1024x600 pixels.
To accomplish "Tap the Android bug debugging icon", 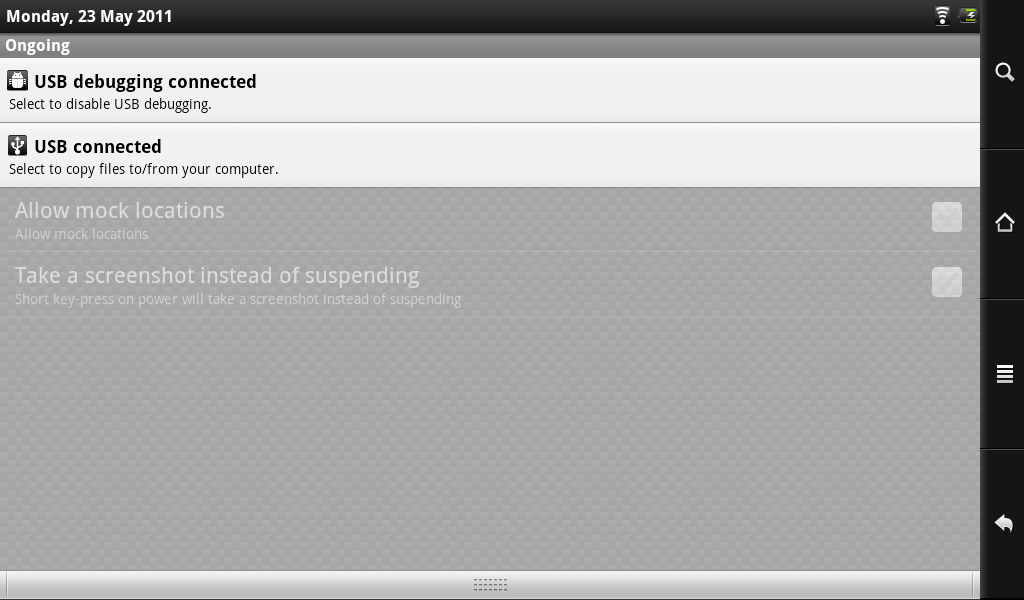I will pos(17,80).
